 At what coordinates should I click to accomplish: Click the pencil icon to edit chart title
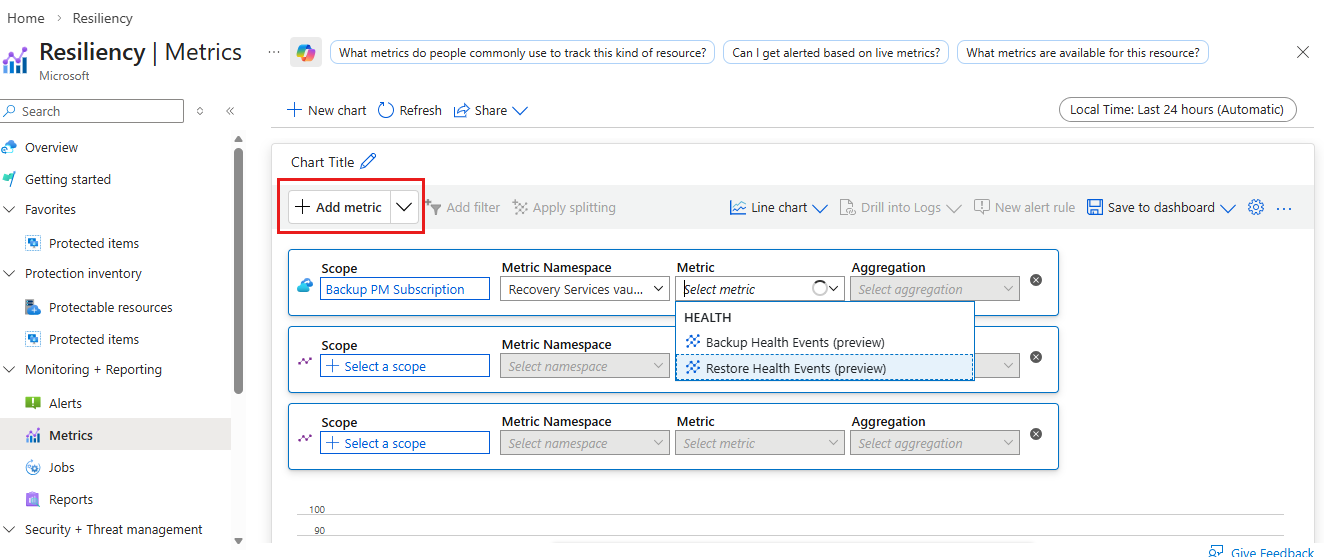pos(368,161)
